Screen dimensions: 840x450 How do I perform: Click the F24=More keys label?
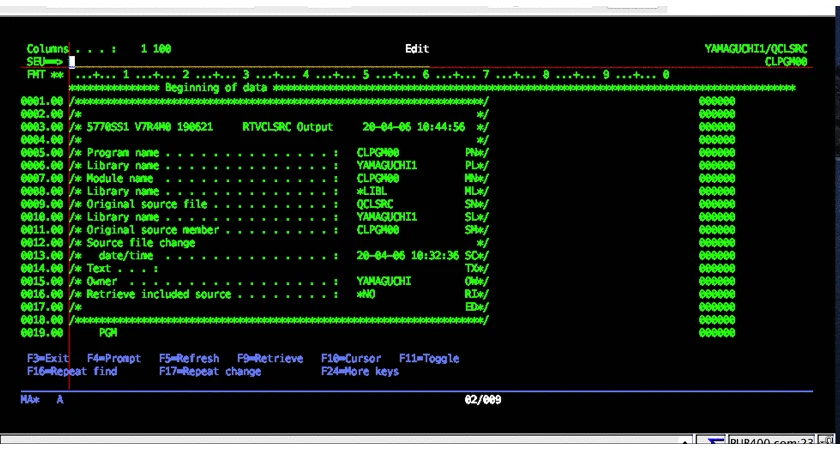pyautogui.click(x=360, y=371)
